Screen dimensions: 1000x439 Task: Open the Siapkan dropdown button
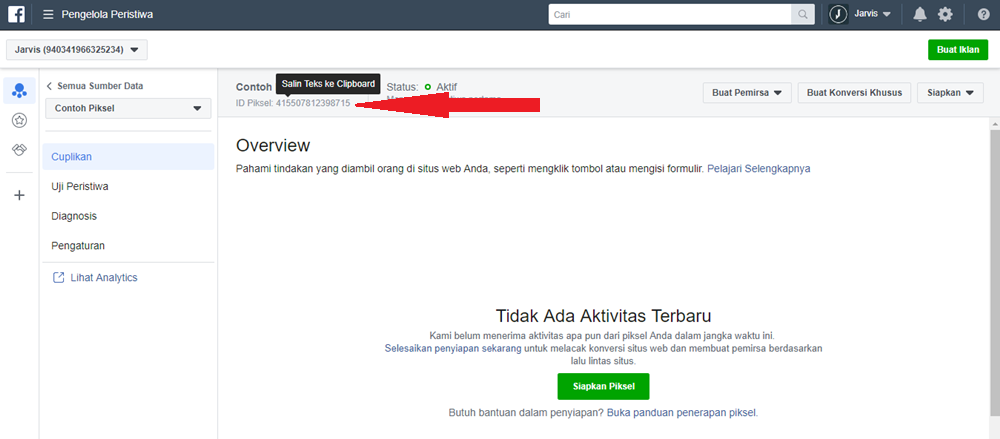point(950,93)
